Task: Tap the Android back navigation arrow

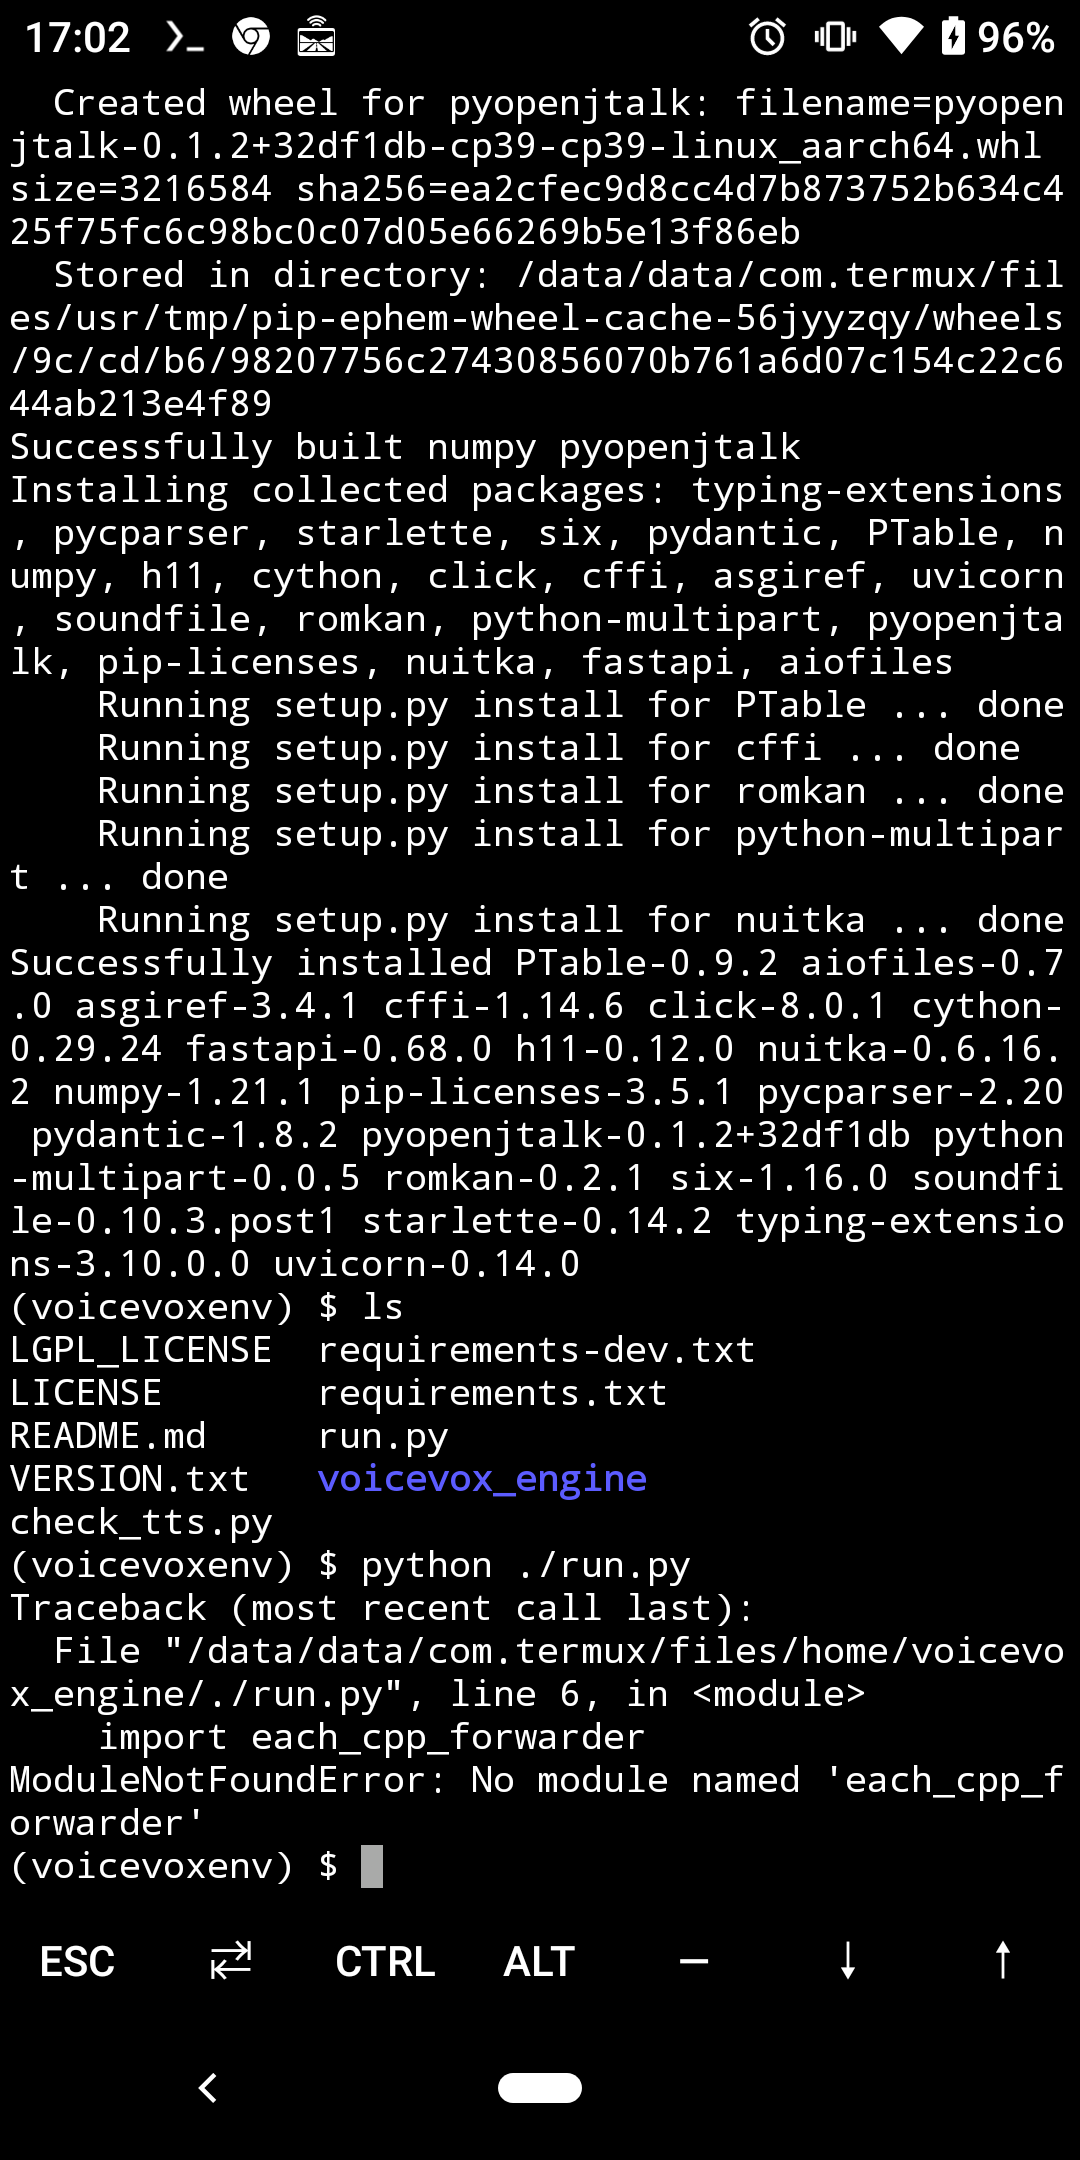Action: pos(208,2088)
